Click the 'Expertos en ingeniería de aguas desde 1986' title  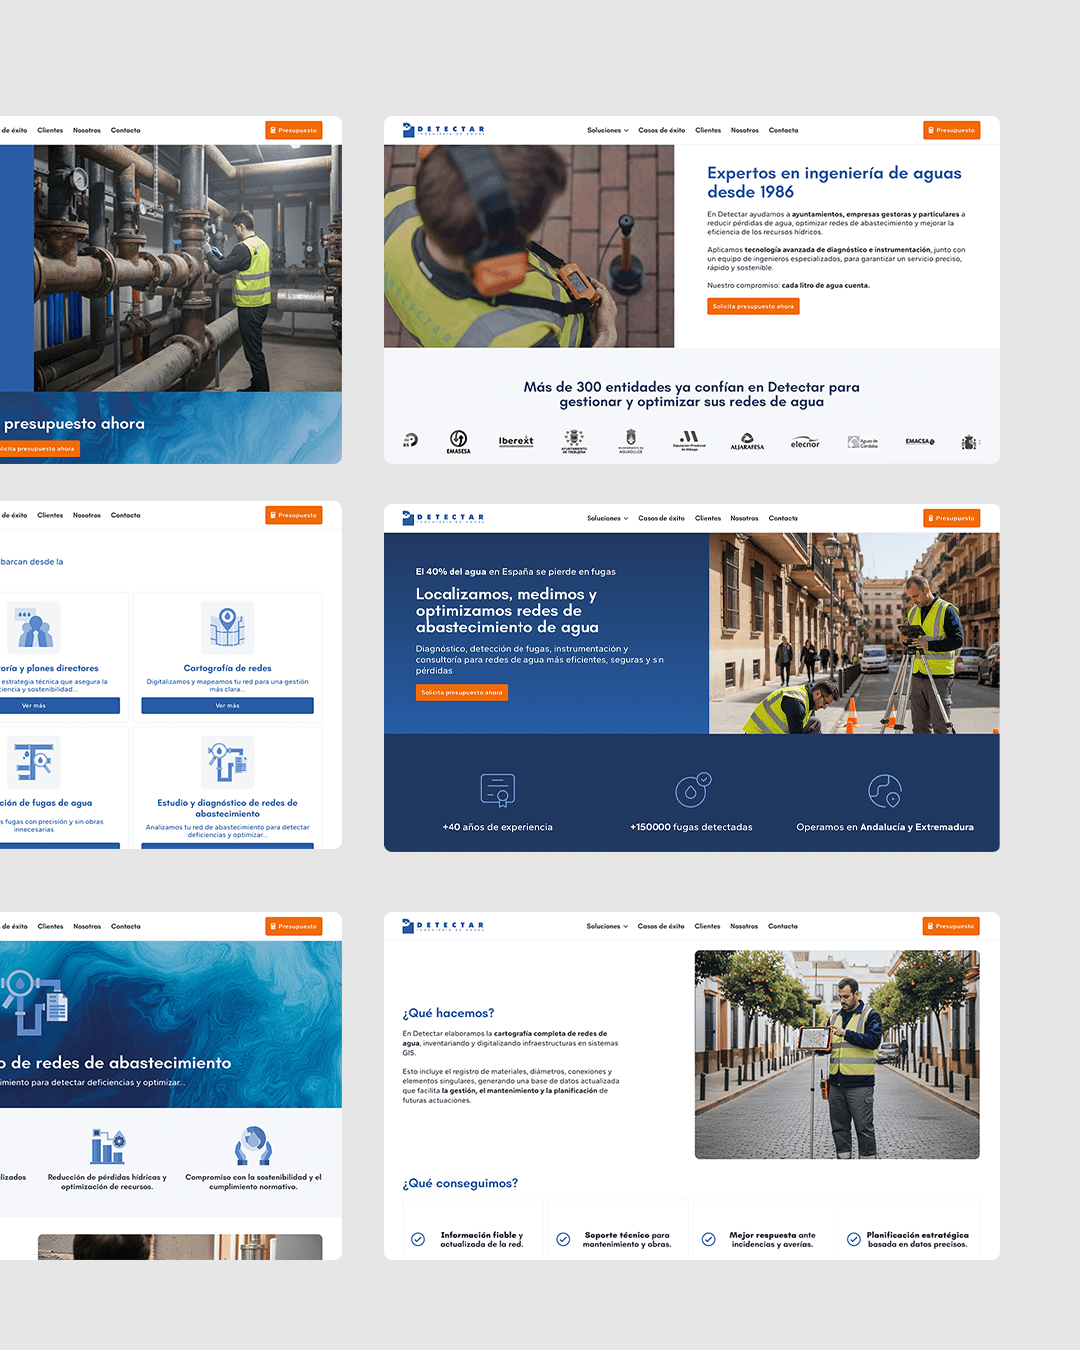click(834, 182)
